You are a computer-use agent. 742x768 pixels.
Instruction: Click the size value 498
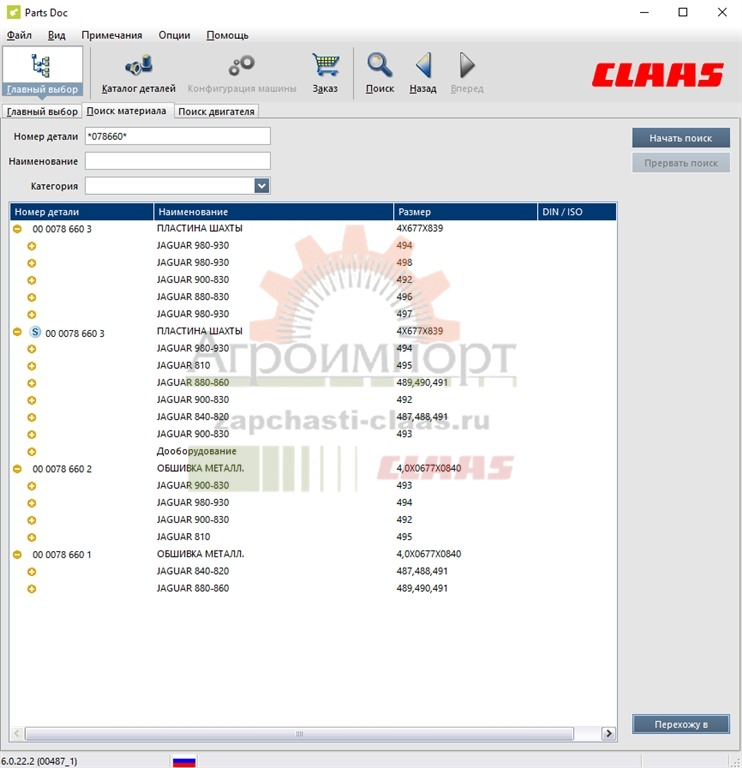pyautogui.click(x=404, y=263)
